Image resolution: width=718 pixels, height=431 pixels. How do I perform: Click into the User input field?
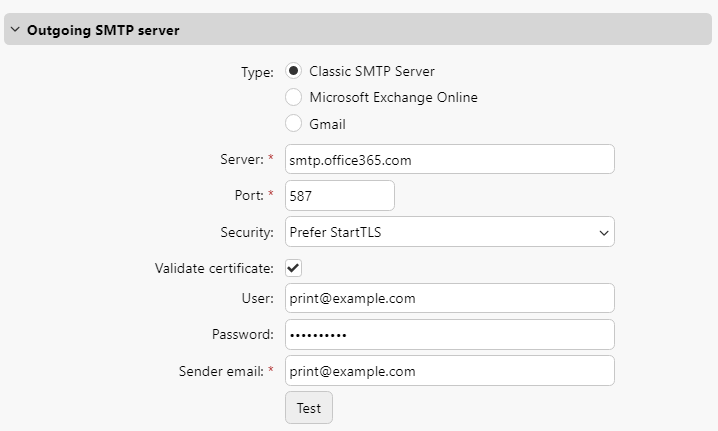[x=449, y=298]
